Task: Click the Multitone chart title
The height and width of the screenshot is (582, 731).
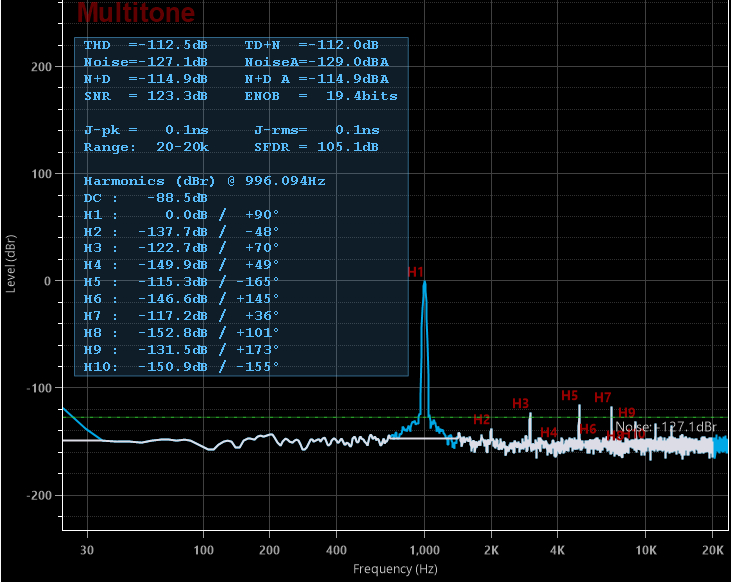Action: [136, 13]
